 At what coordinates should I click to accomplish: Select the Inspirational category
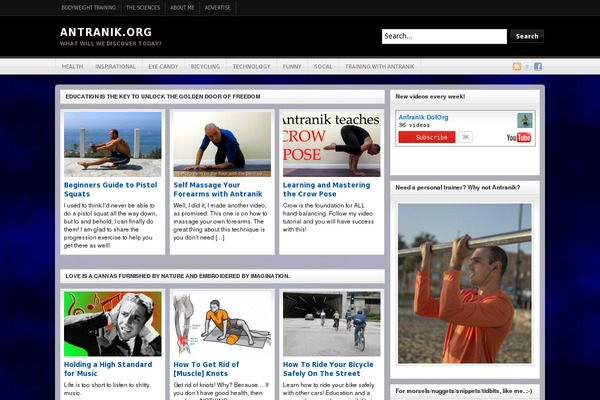(x=115, y=66)
